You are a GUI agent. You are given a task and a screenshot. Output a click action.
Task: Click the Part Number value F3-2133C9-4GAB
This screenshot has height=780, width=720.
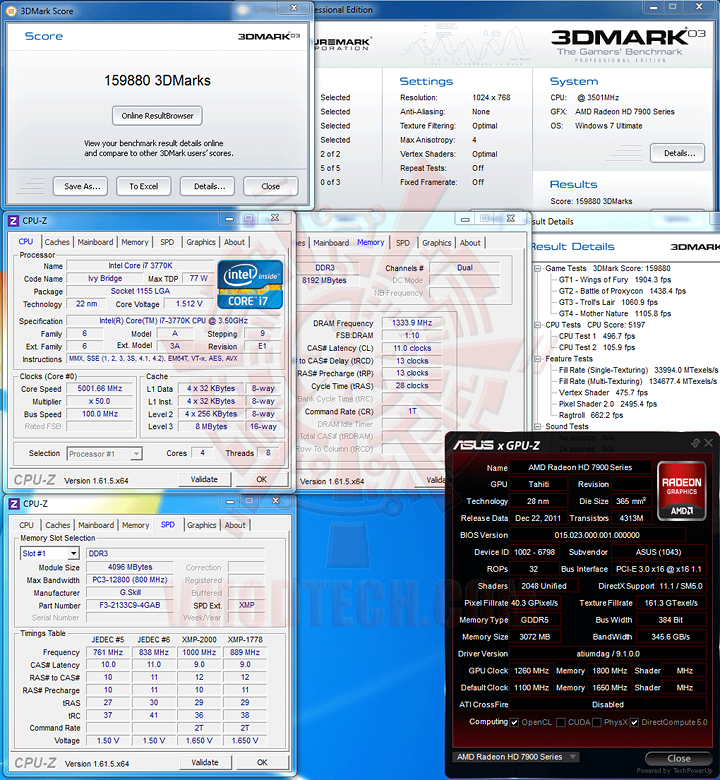point(130,605)
